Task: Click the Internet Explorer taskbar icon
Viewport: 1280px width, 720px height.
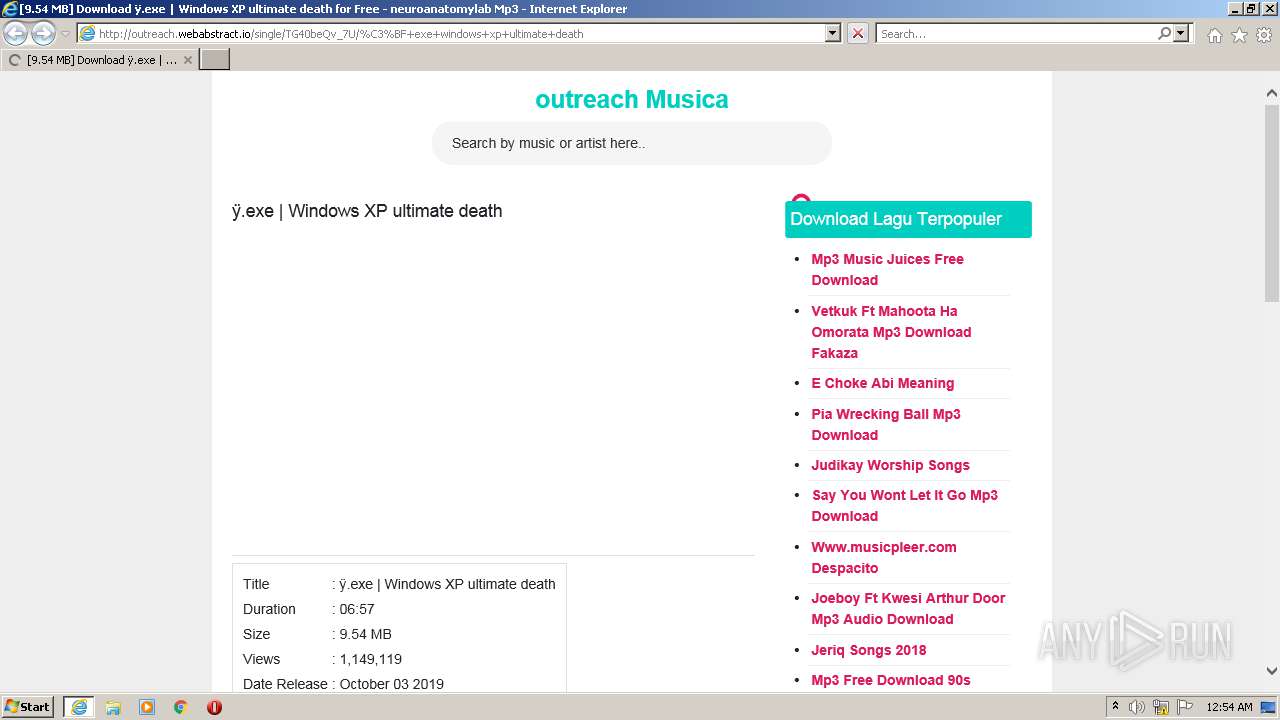Action: coord(79,707)
